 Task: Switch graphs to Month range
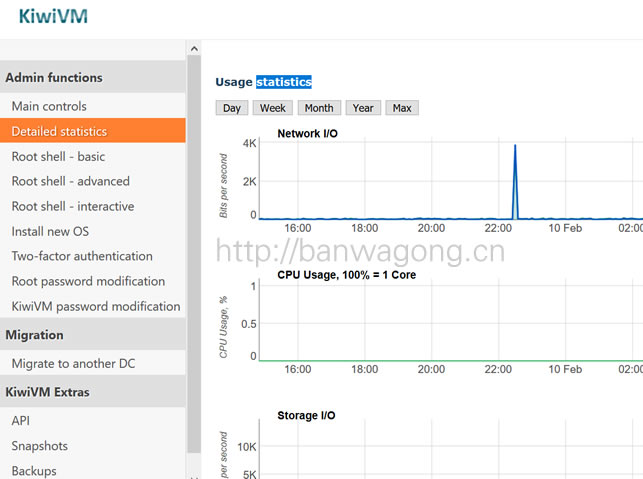click(x=319, y=108)
